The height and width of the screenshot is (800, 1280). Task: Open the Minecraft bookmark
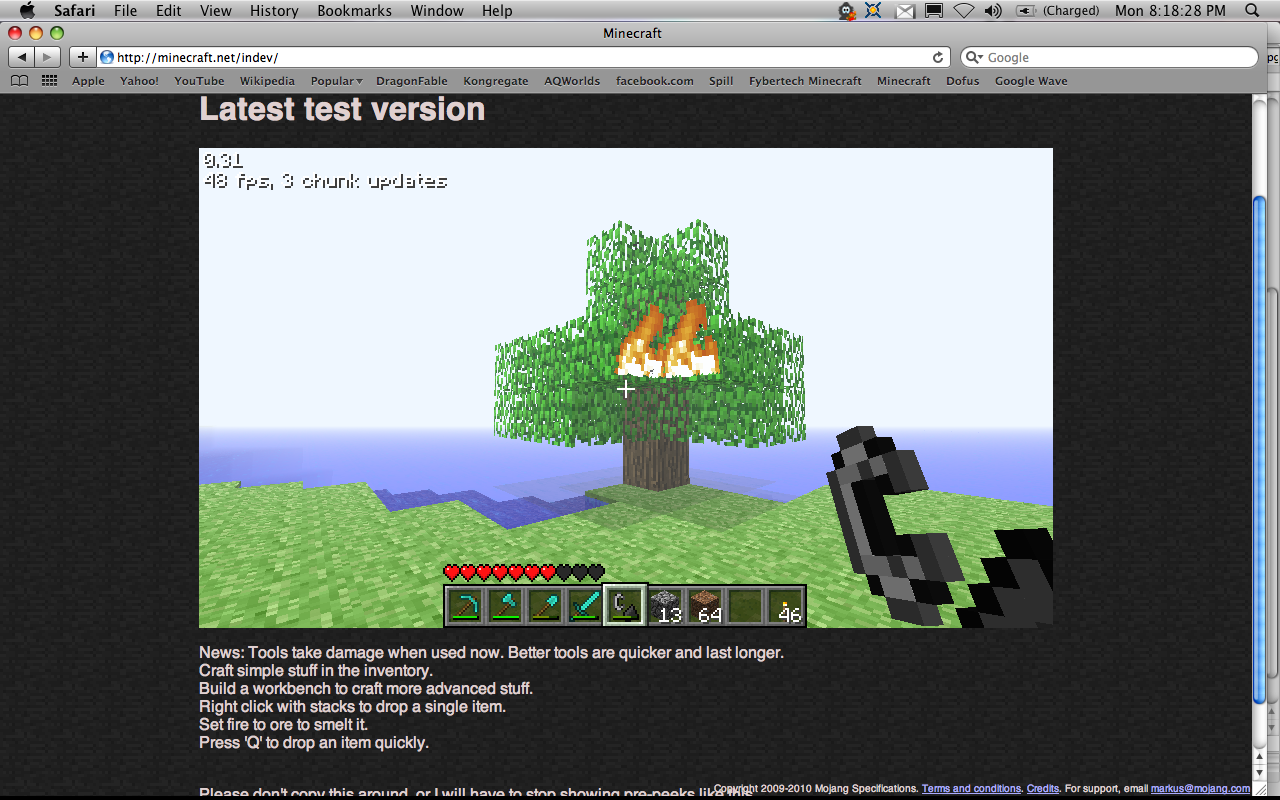(x=904, y=81)
